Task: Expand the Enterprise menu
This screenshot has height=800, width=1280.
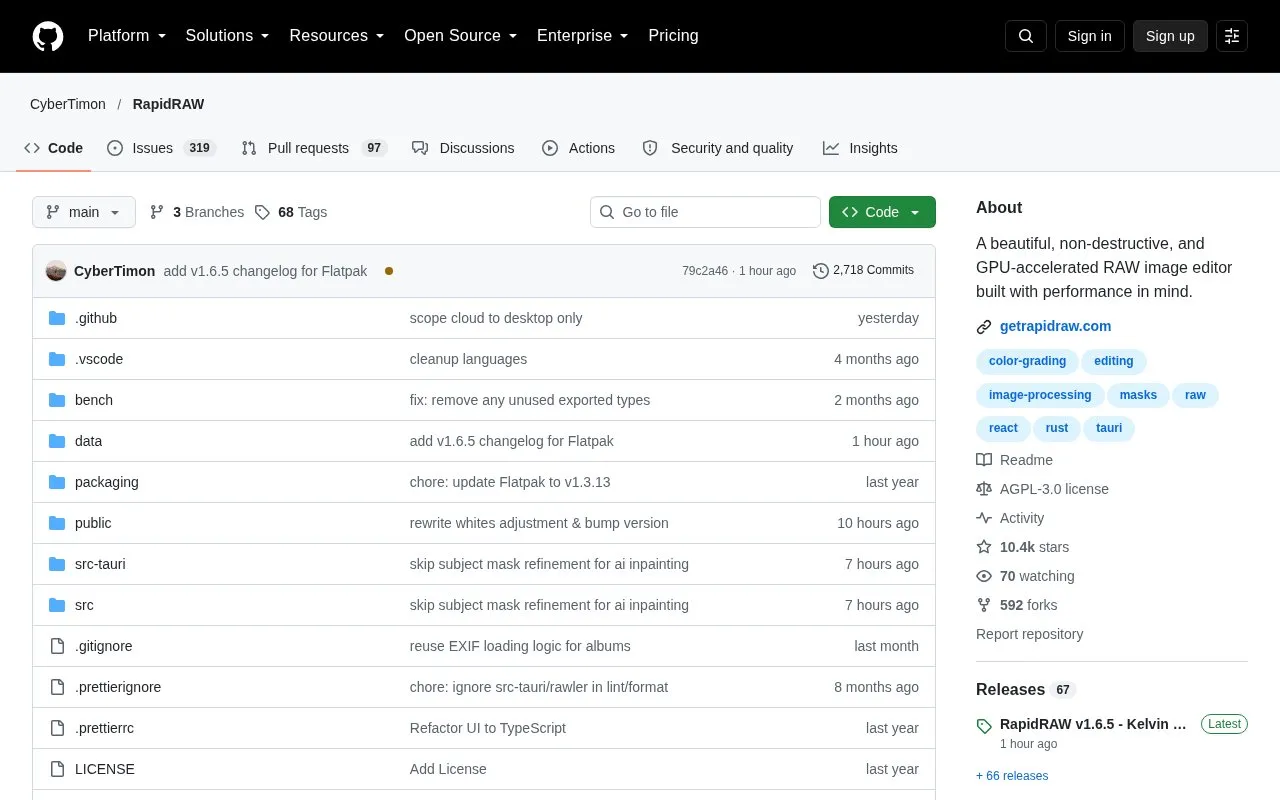Action: click(x=583, y=36)
